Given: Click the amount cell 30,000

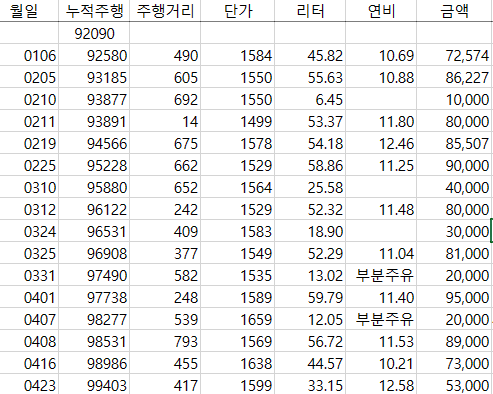Looking at the screenshot, I should click(x=455, y=231).
